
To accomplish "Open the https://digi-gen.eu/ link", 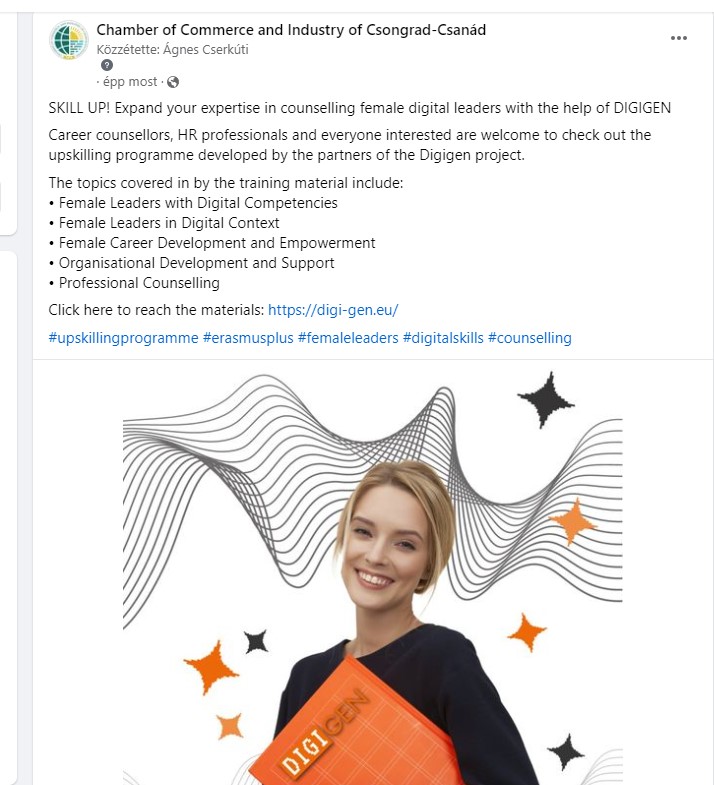I will coord(333,310).
